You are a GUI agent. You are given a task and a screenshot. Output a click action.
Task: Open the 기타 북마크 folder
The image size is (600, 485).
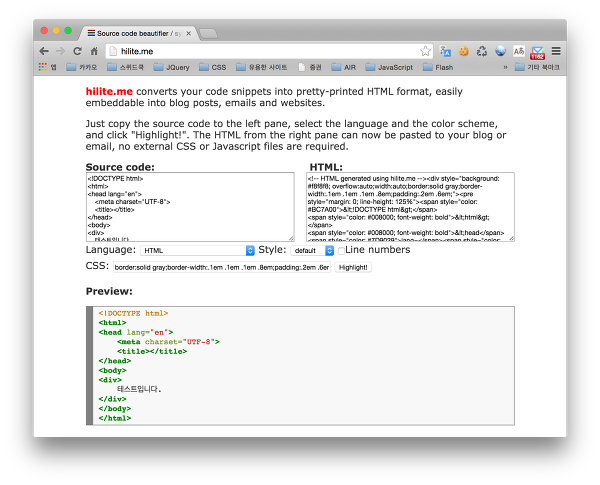pyautogui.click(x=537, y=67)
